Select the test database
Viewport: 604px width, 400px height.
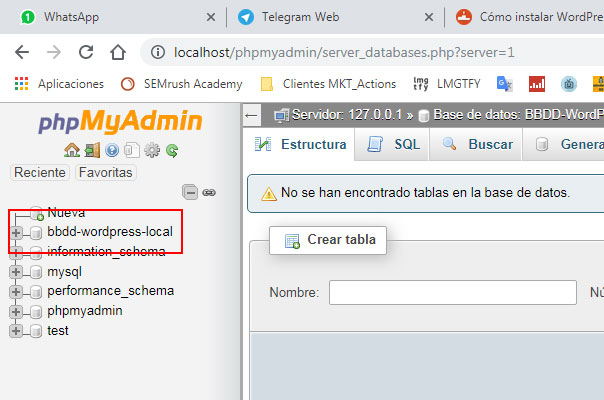(58, 330)
